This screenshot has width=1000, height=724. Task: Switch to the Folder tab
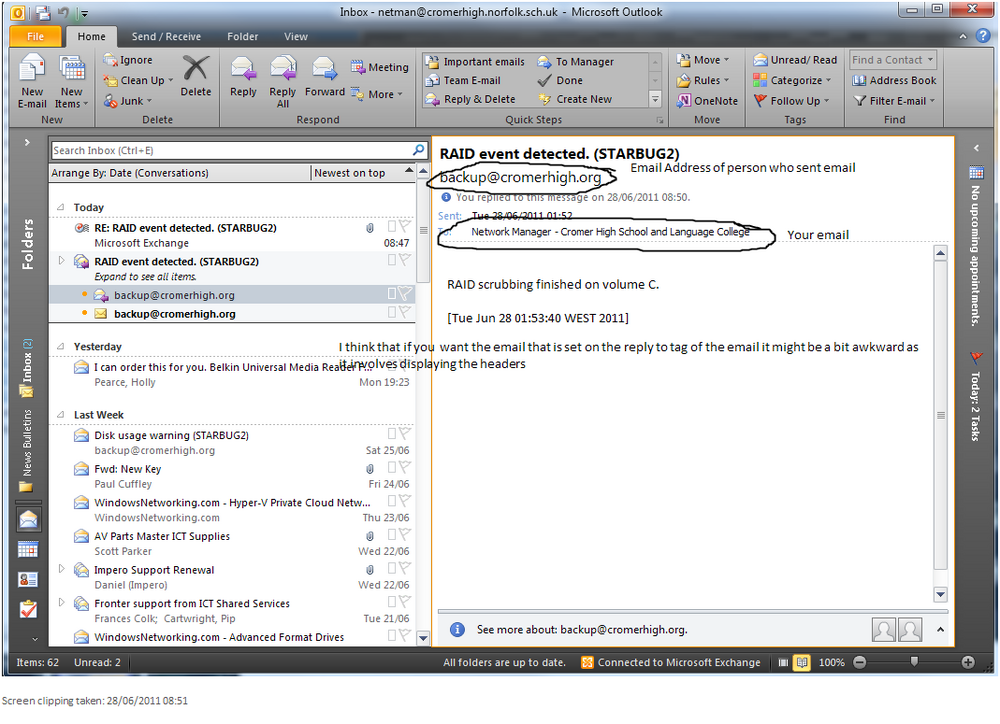coord(242,36)
